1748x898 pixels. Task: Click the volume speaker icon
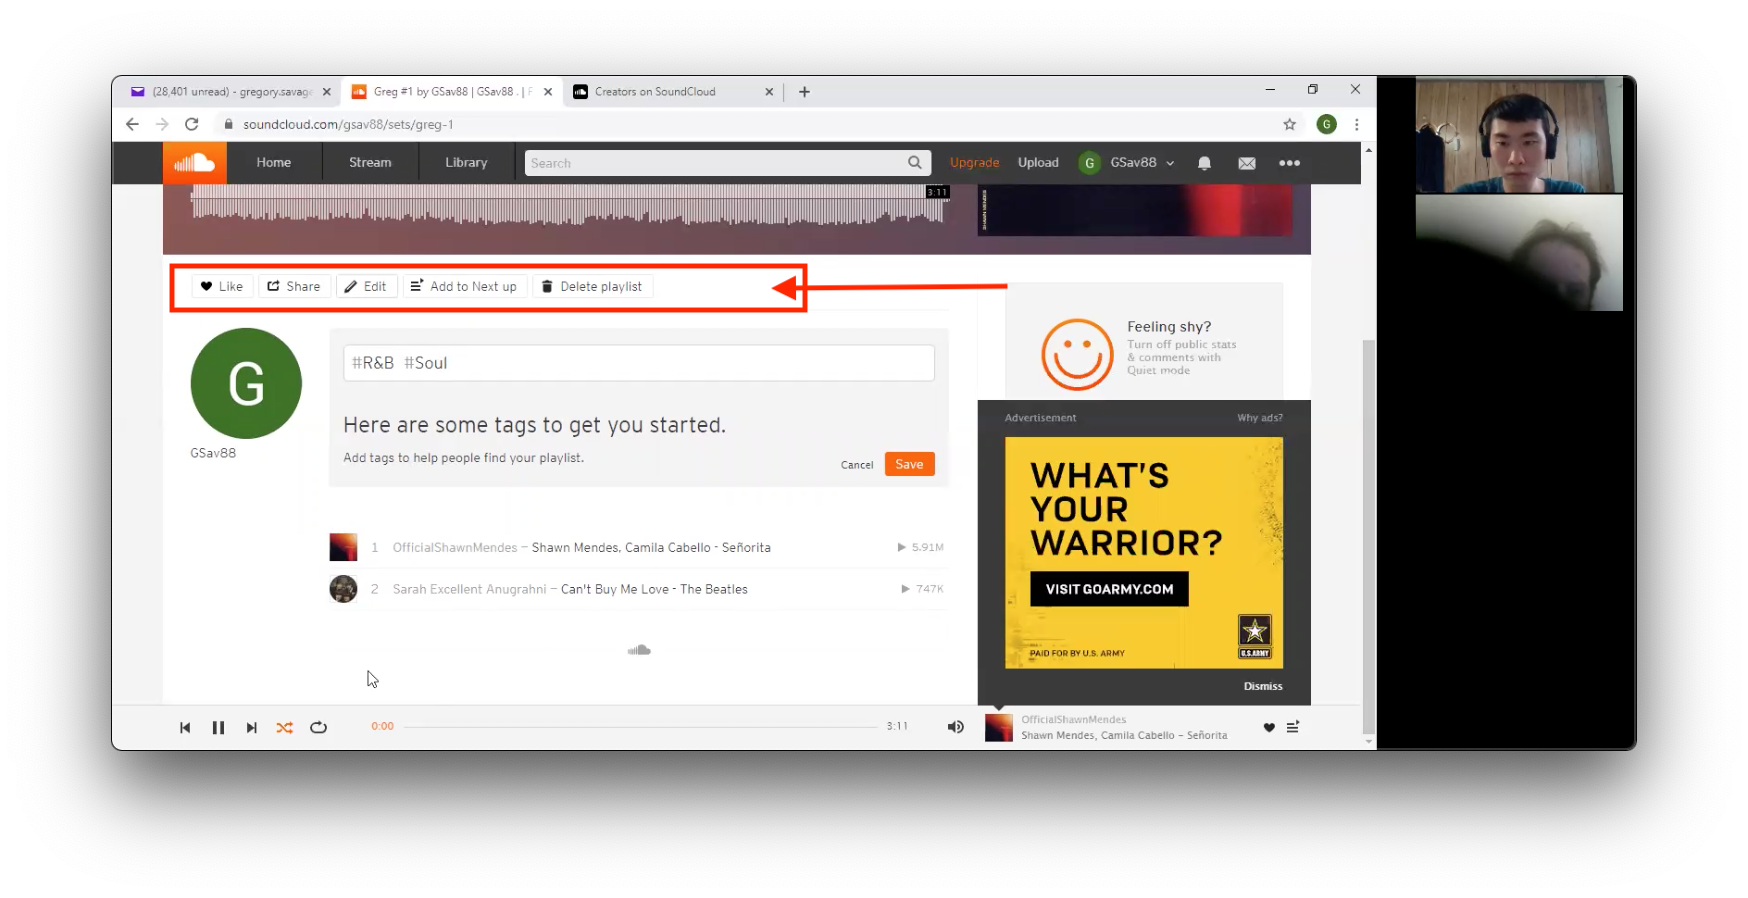coord(956,727)
